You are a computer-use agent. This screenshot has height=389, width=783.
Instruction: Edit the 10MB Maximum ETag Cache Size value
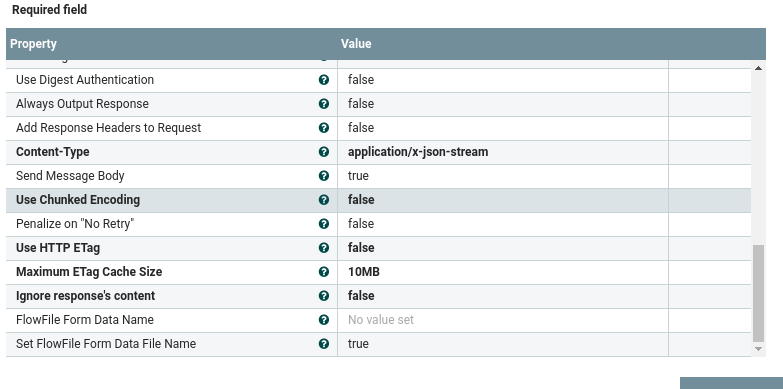point(503,272)
